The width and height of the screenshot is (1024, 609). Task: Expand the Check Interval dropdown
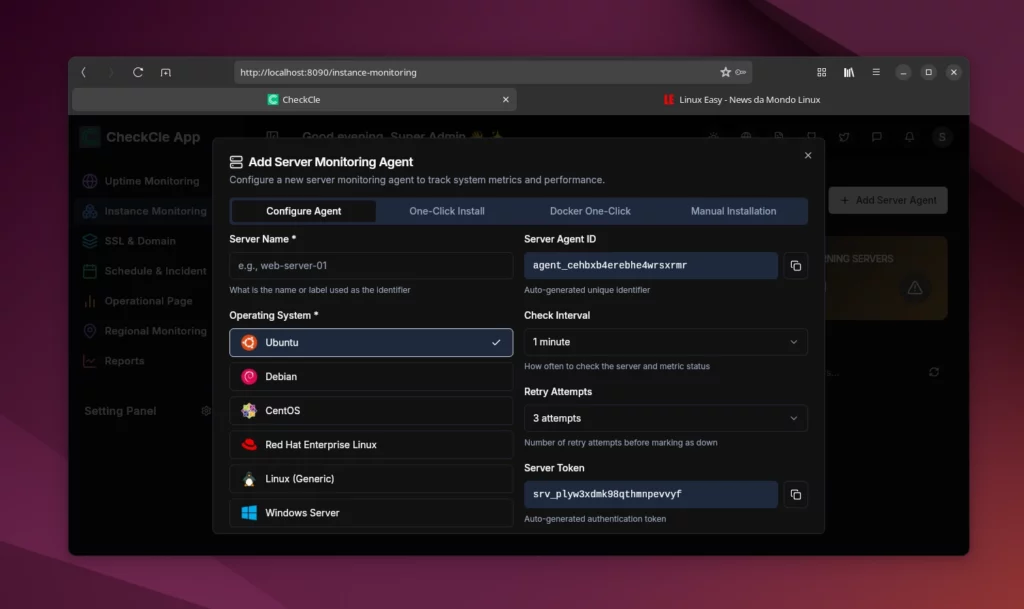(x=665, y=342)
